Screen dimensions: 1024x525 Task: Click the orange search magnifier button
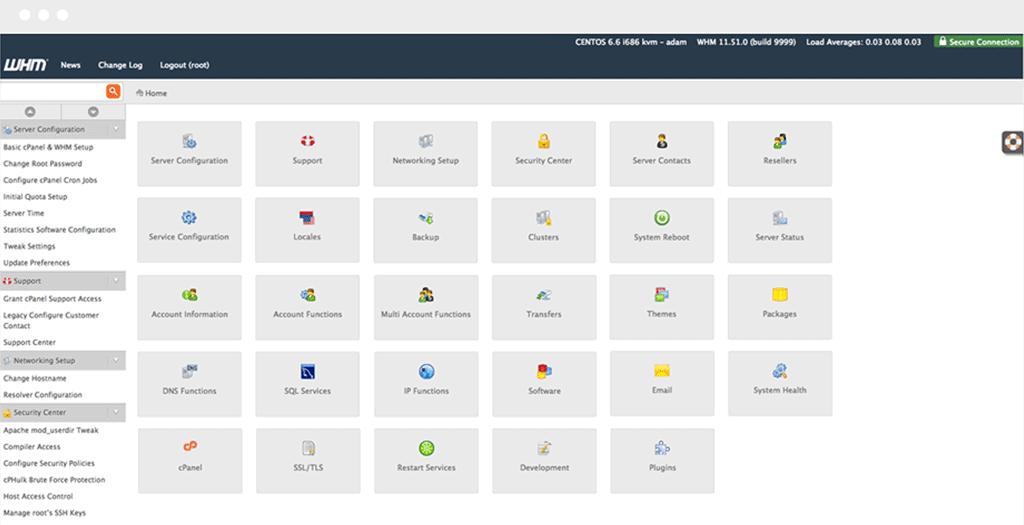[x=113, y=92]
